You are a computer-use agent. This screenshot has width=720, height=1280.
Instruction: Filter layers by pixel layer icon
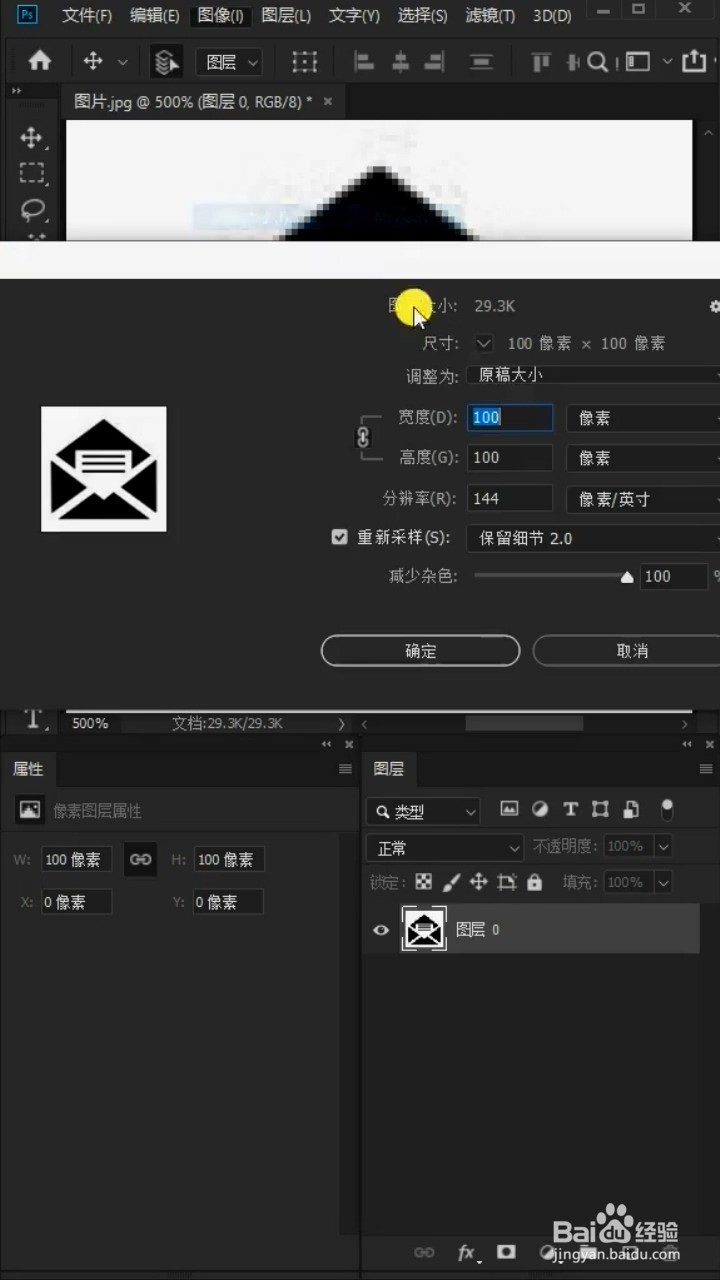coord(509,810)
